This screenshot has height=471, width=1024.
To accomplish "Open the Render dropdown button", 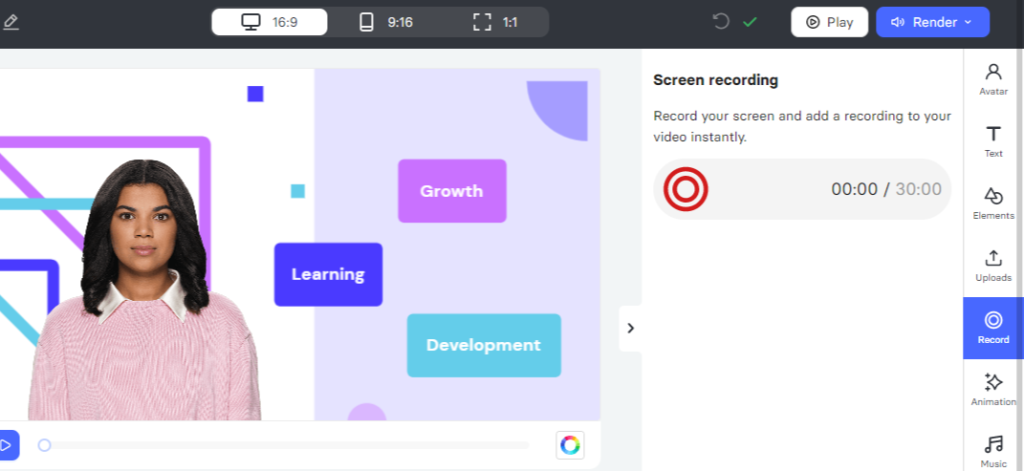I will click(x=933, y=22).
